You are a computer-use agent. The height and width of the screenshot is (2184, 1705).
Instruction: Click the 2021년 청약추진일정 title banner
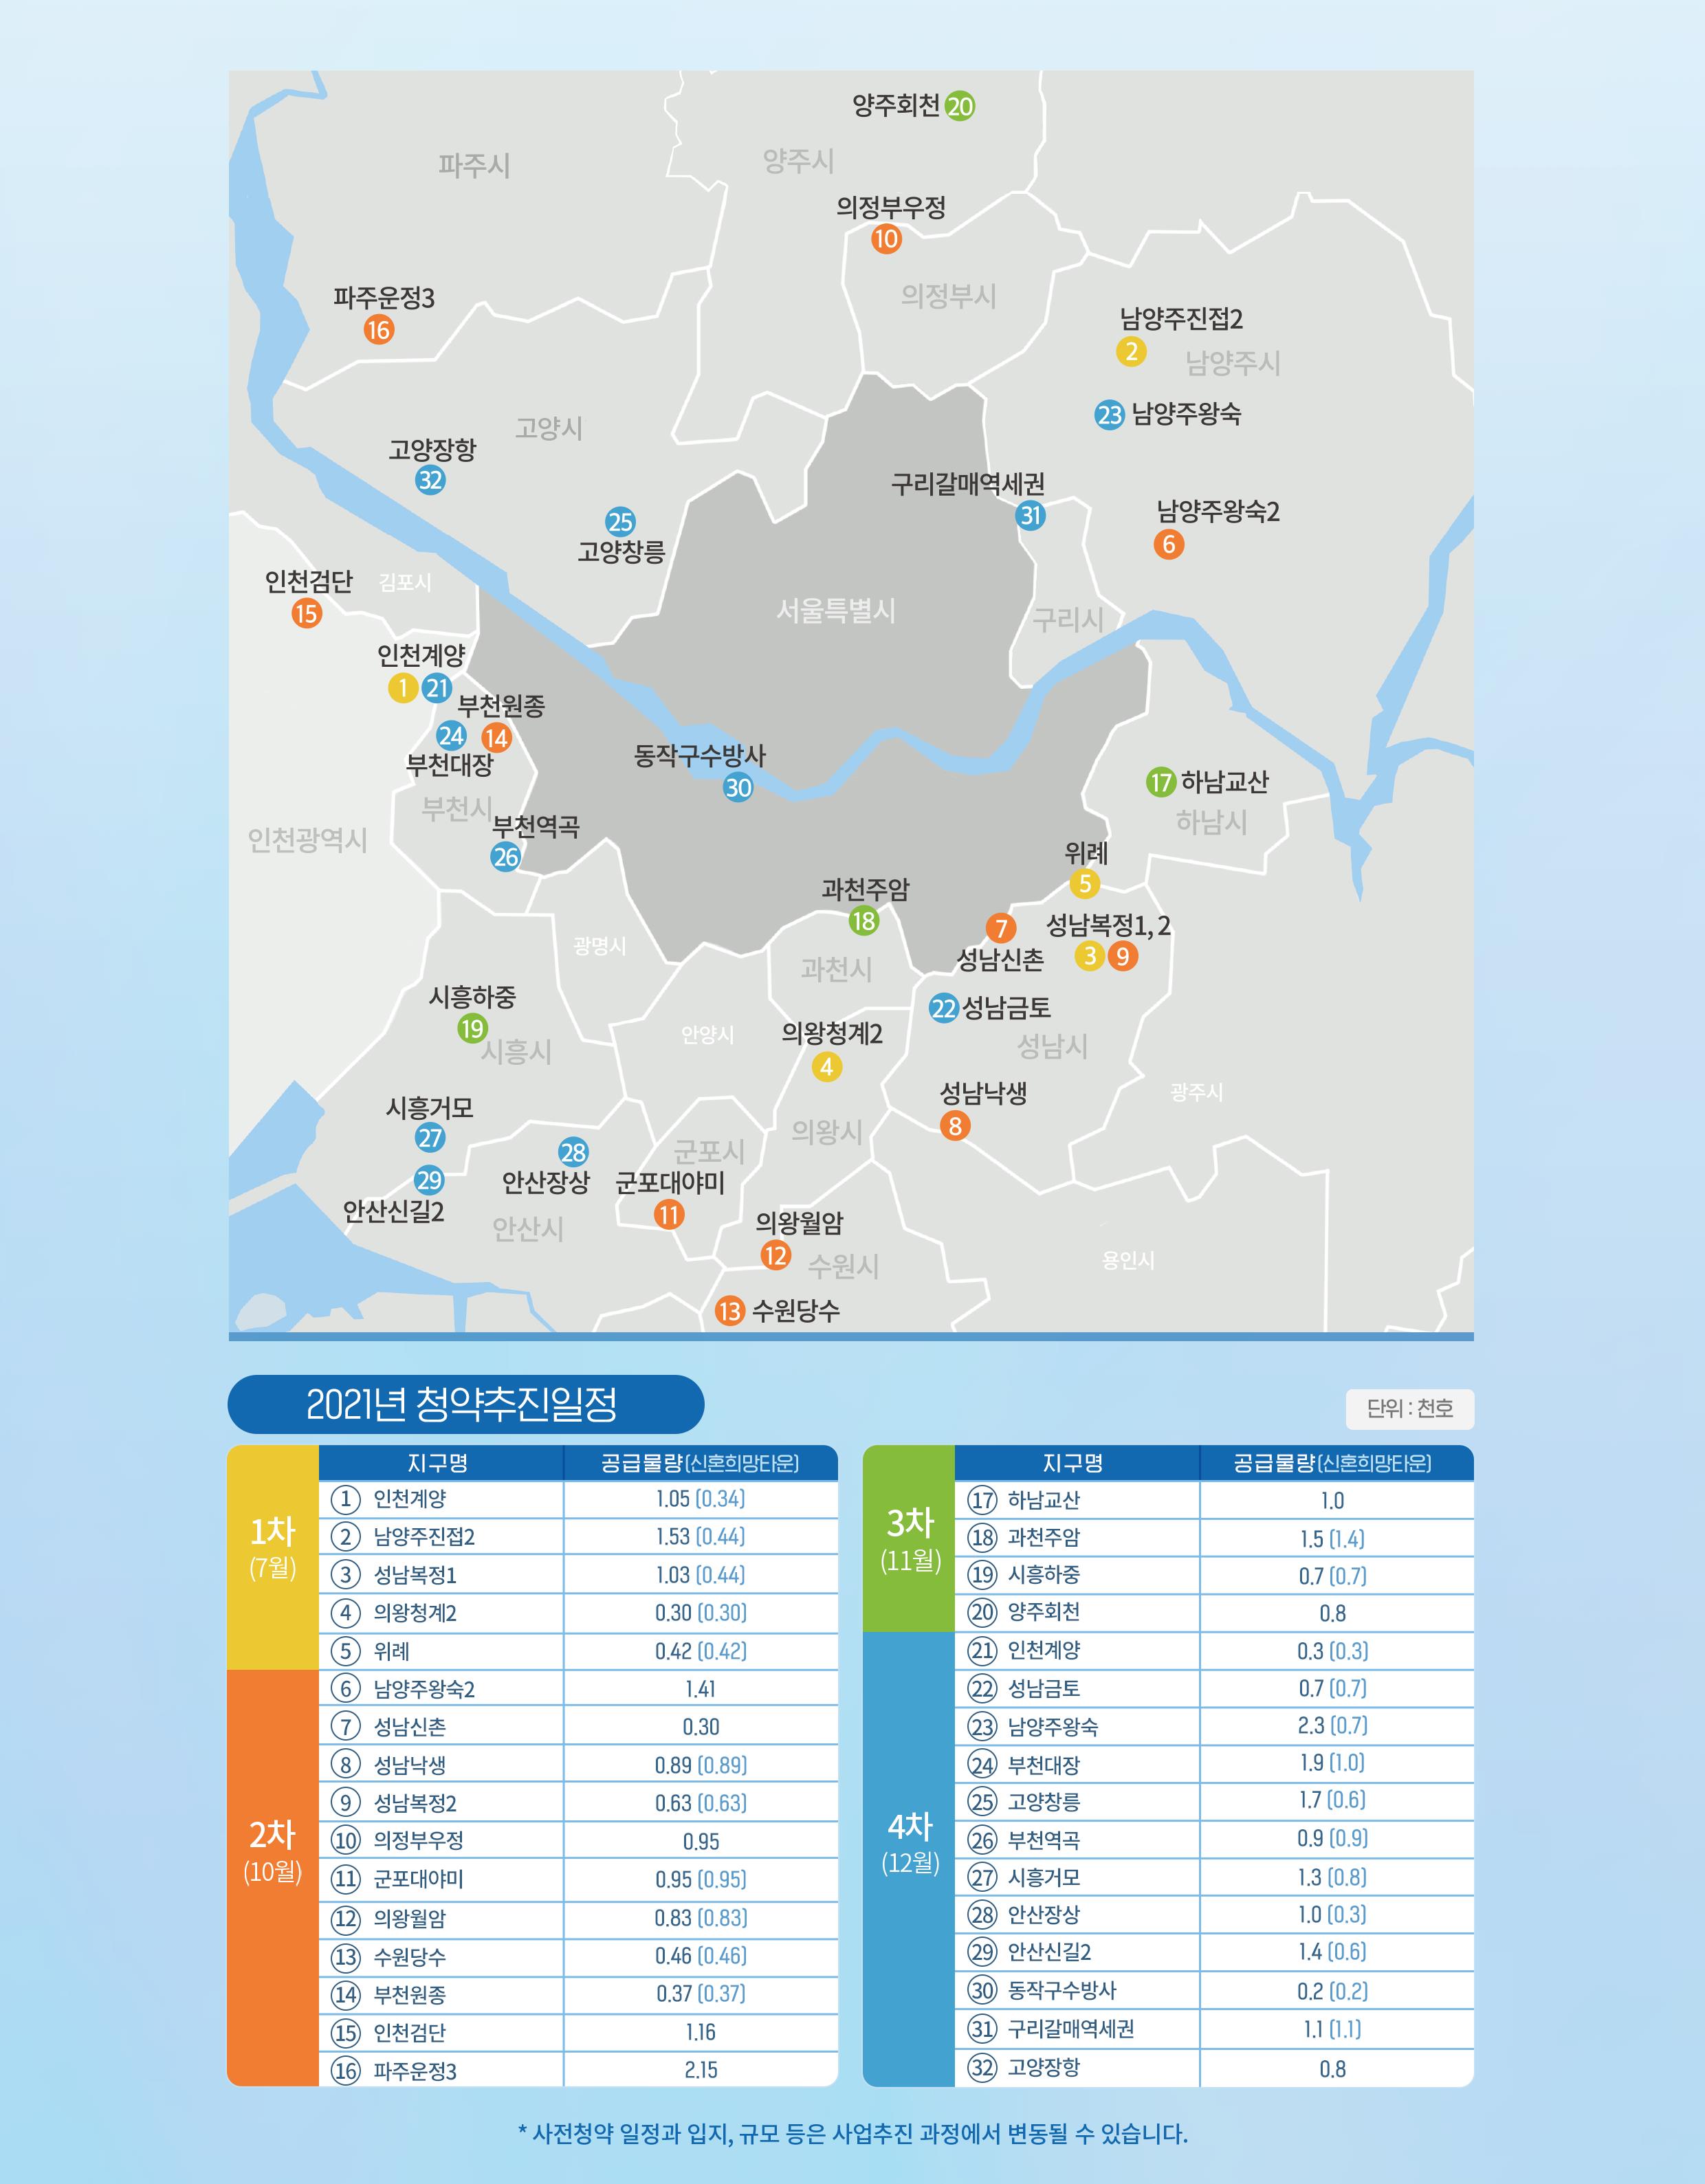(x=465, y=1404)
